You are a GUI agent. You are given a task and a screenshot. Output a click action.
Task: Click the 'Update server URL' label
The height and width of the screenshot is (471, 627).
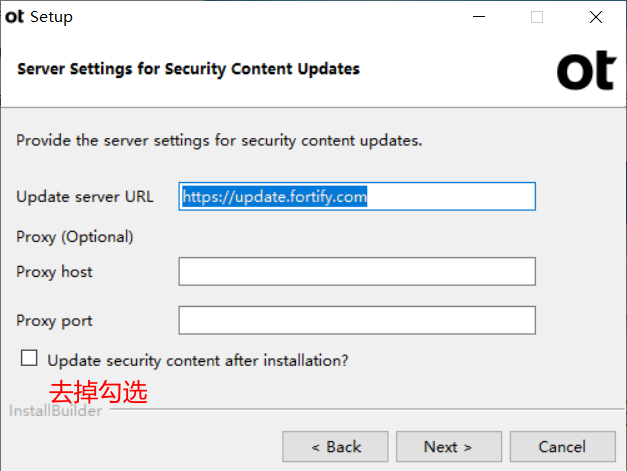click(x=85, y=197)
